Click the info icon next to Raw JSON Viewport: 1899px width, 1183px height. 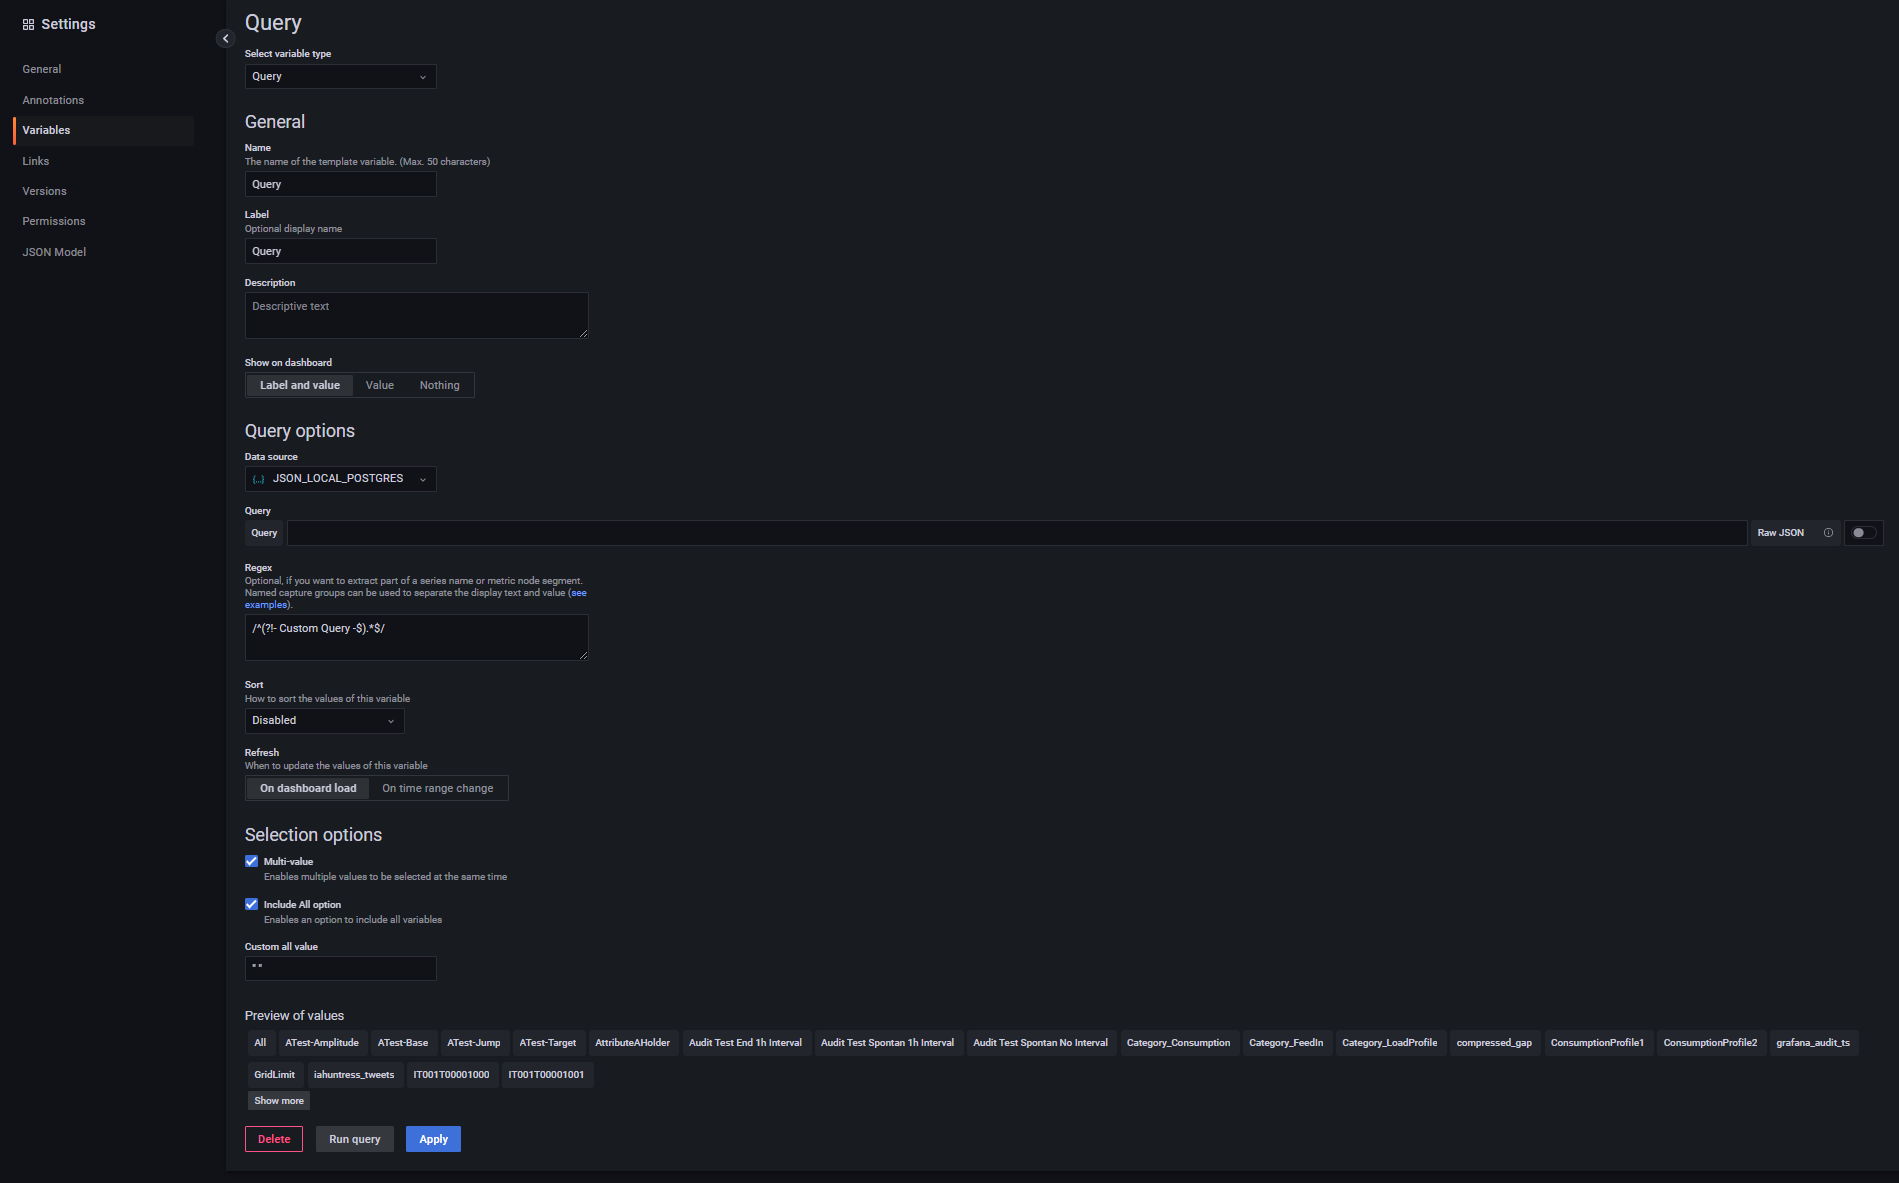point(1828,533)
